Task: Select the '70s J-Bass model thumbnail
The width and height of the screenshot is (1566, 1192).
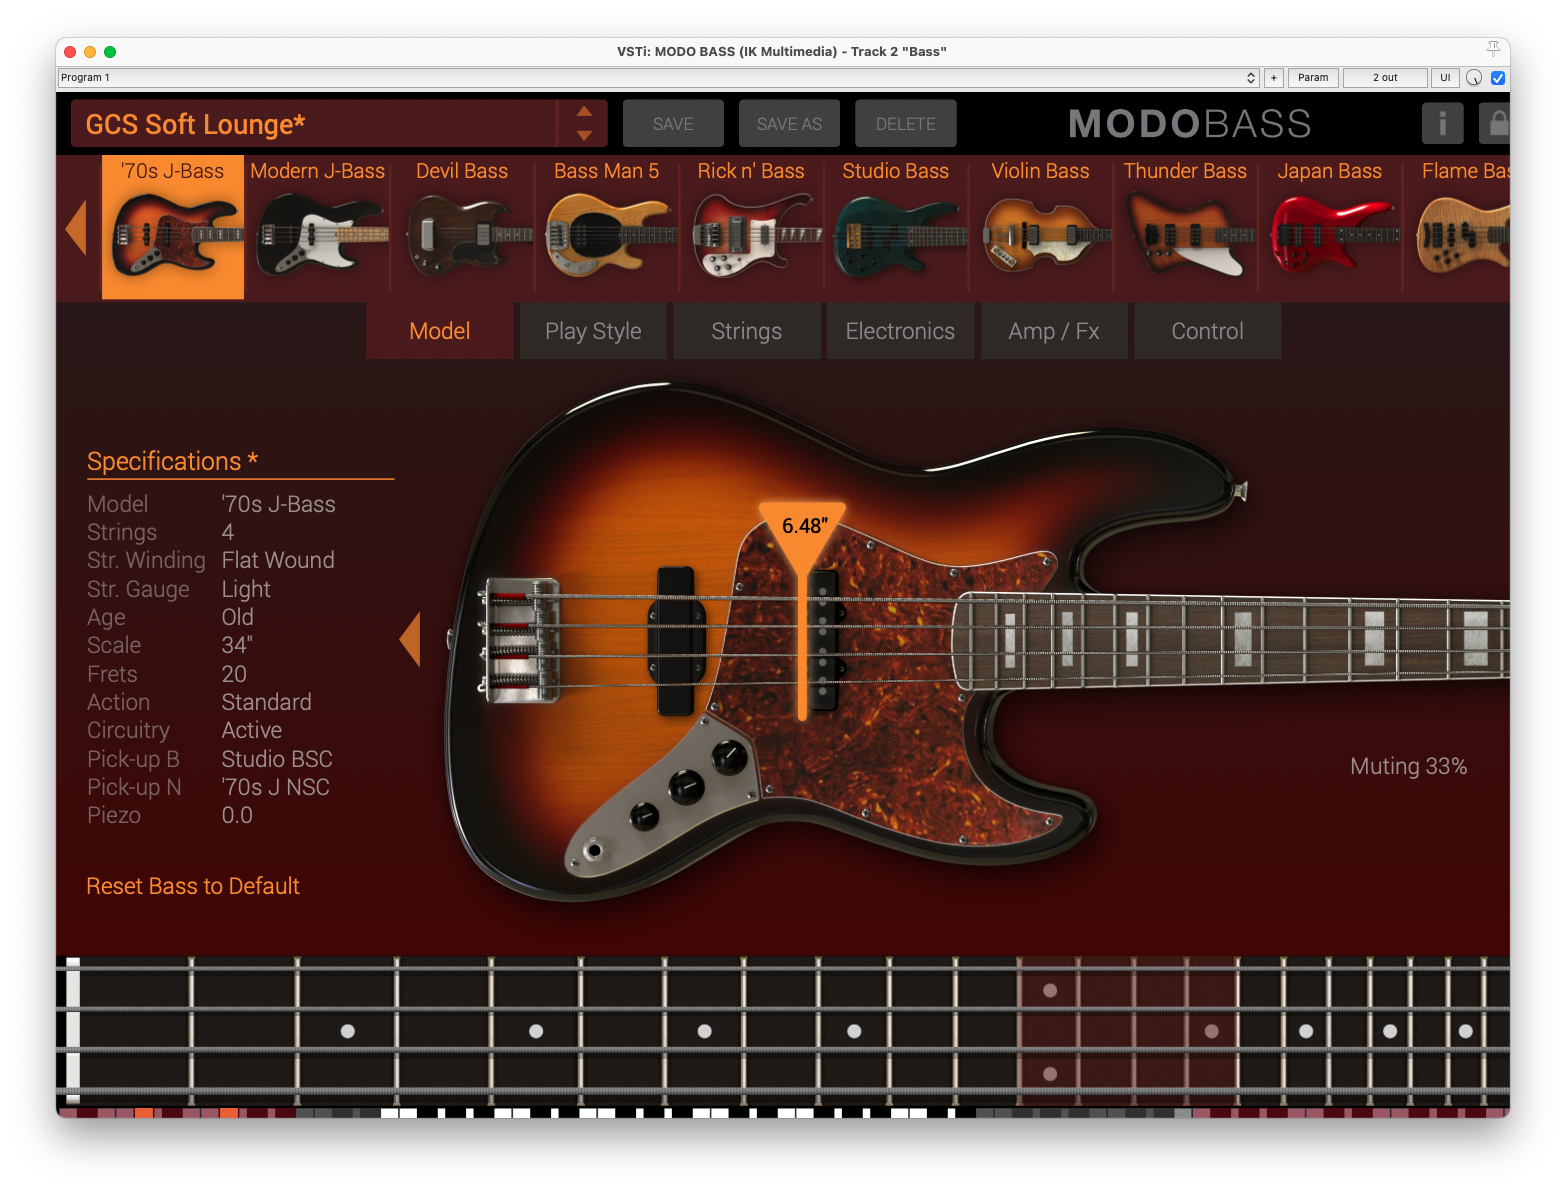Action: 173,227
